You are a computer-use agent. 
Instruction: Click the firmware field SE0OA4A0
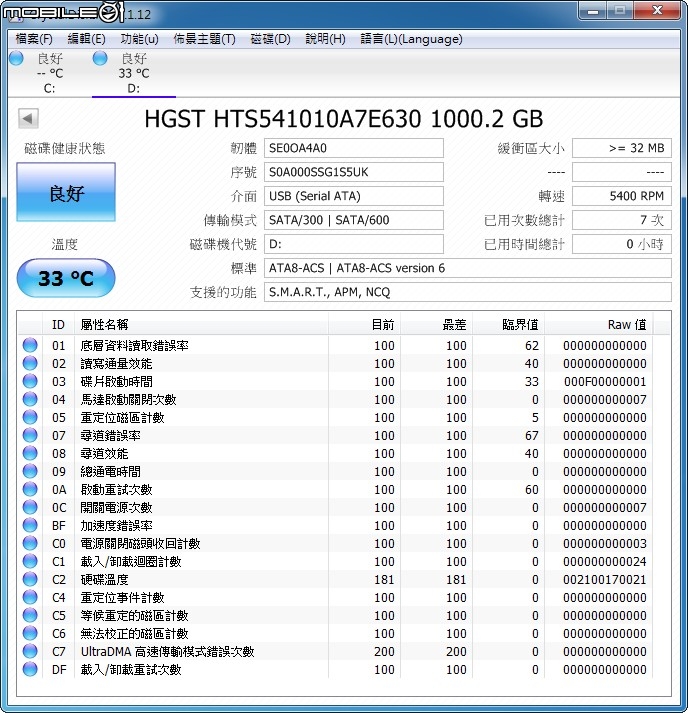[x=353, y=148]
